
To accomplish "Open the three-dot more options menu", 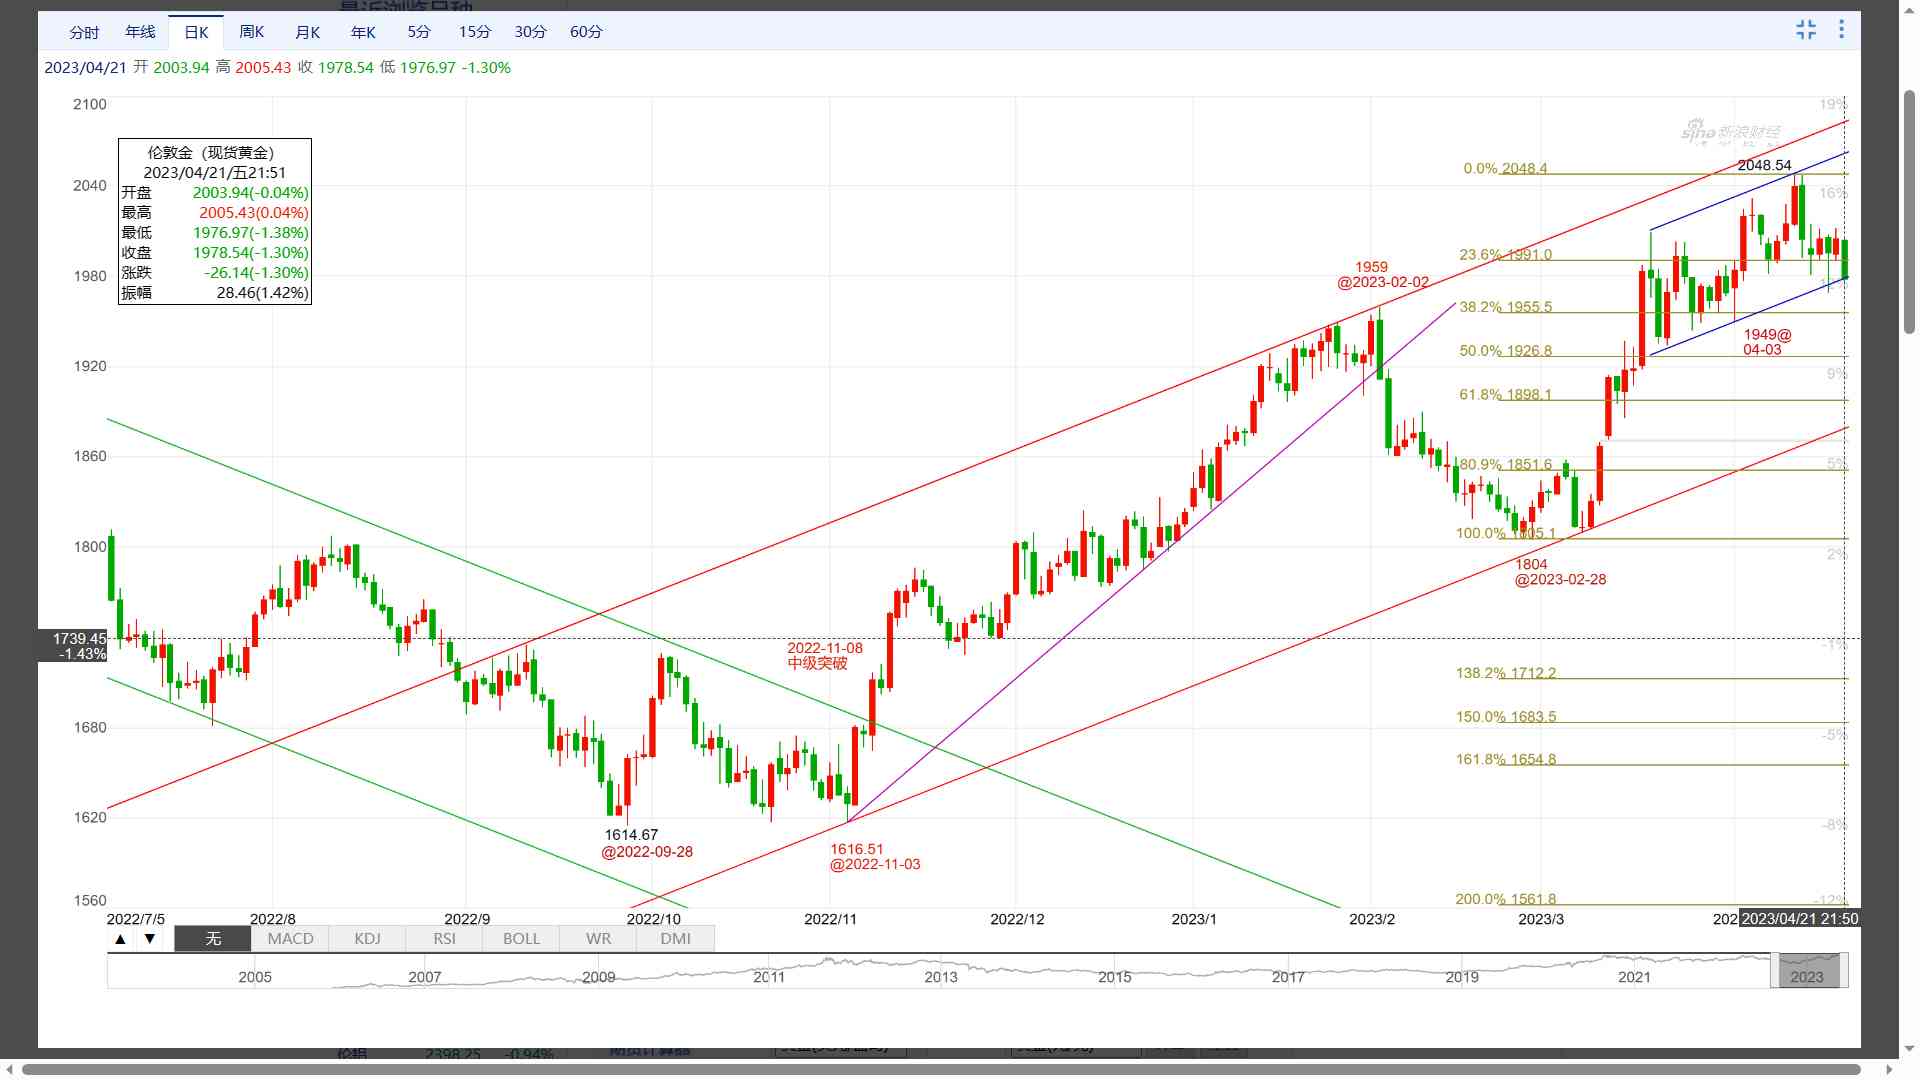I will [x=1841, y=30].
